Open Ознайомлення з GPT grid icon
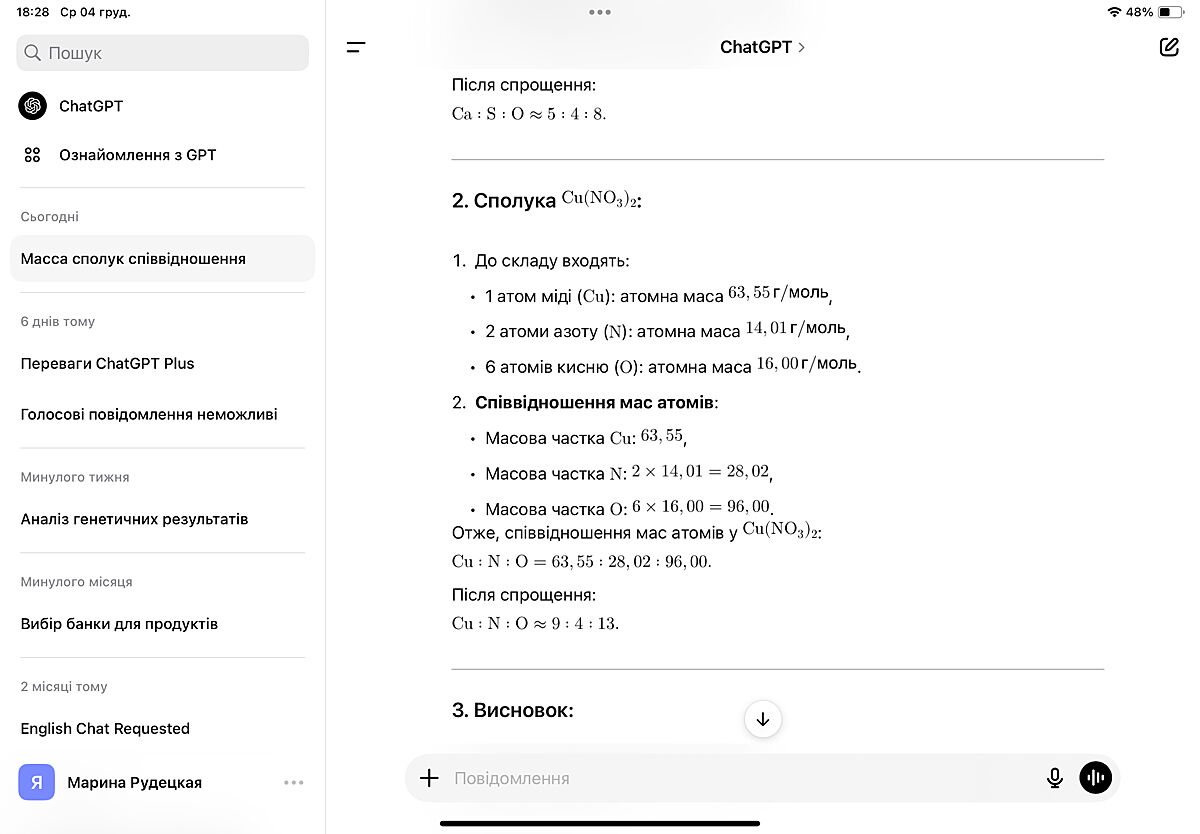The height and width of the screenshot is (834, 1200). click(33, 155)
